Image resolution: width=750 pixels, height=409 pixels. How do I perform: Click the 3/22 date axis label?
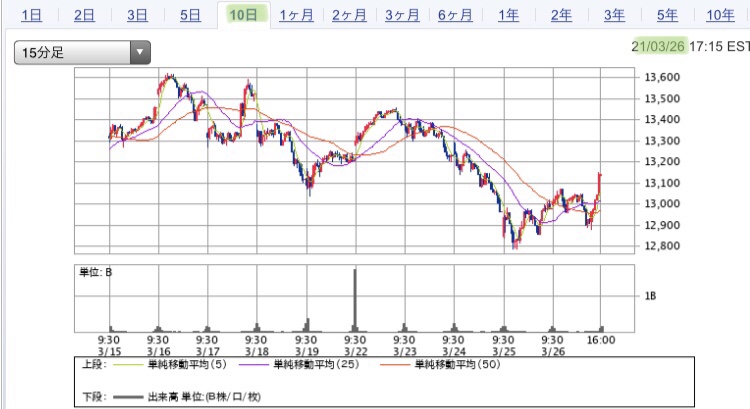point(356,352)
